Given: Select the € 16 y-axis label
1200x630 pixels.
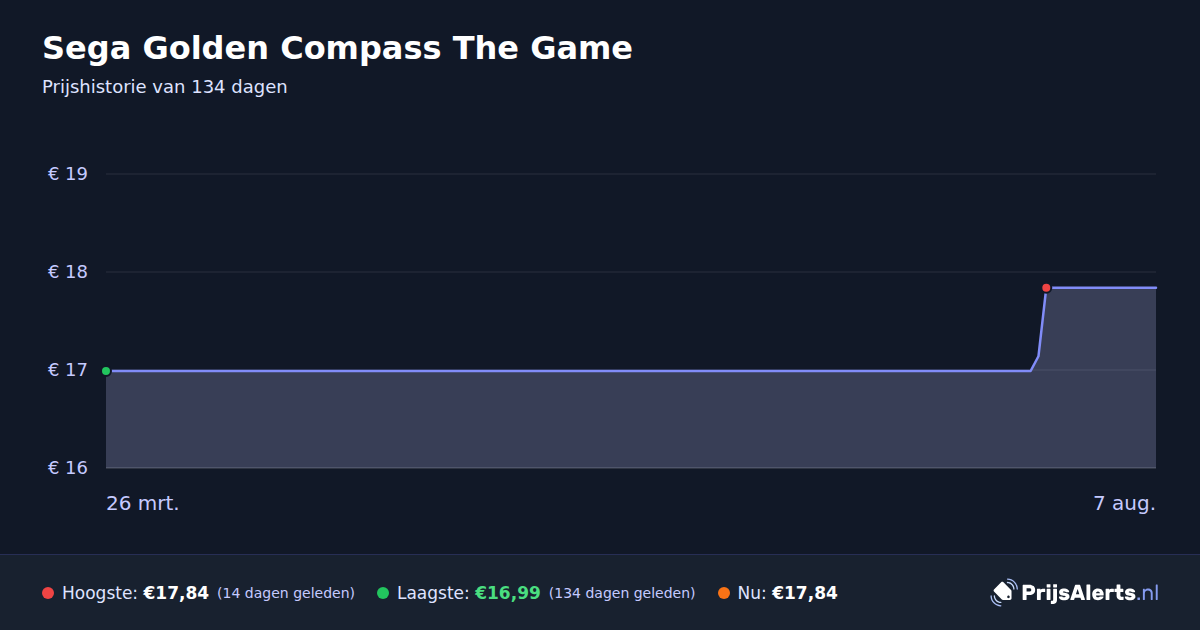Looking at the screenshot, I should click(68, 468).
